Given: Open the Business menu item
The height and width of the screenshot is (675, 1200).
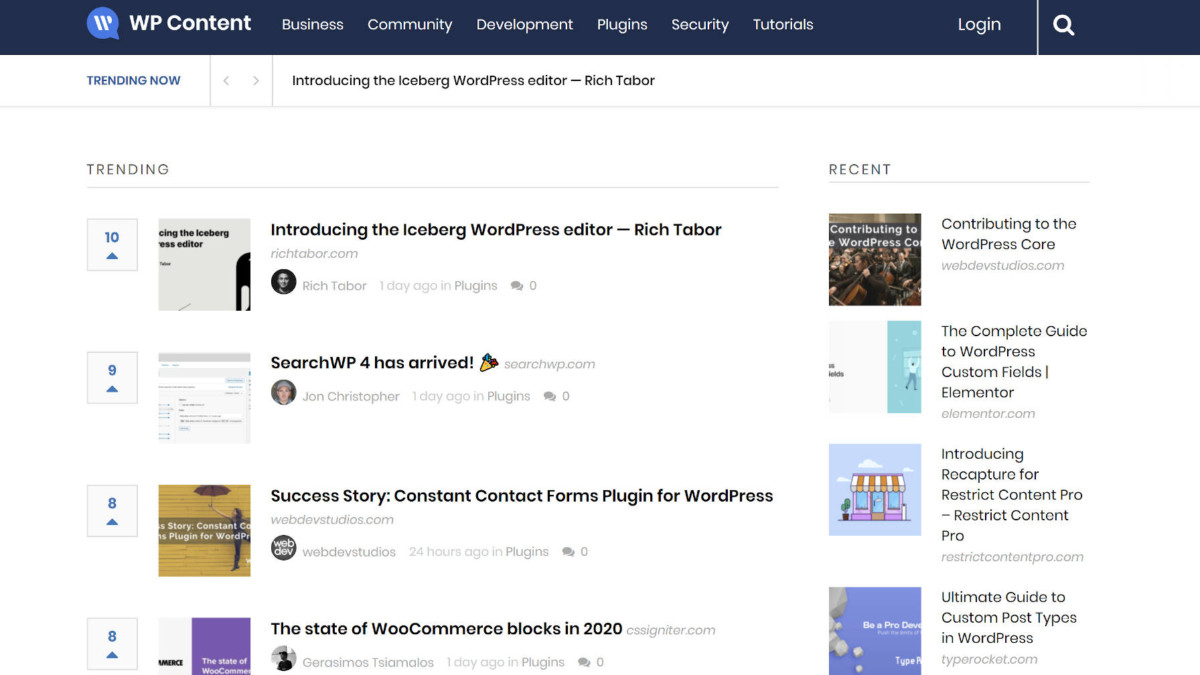Looking at the screenshot, I should (x=312, y=25).
